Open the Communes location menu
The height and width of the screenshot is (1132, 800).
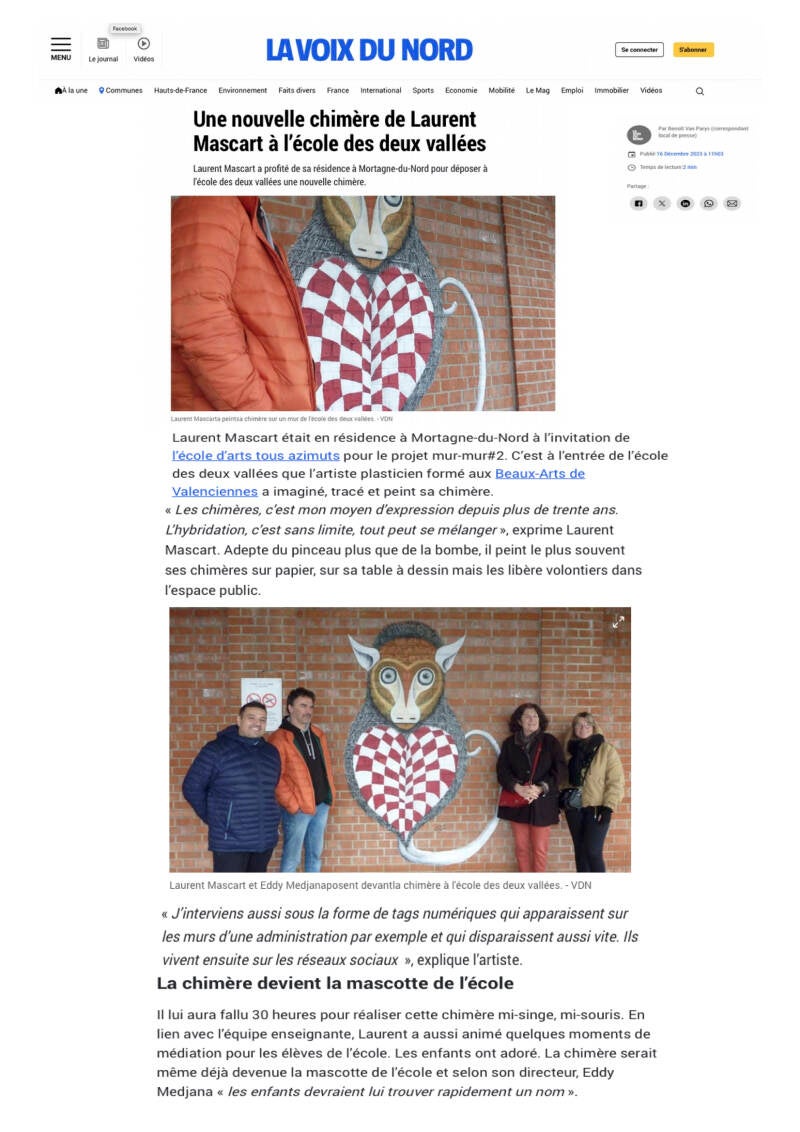coord(121,90)
